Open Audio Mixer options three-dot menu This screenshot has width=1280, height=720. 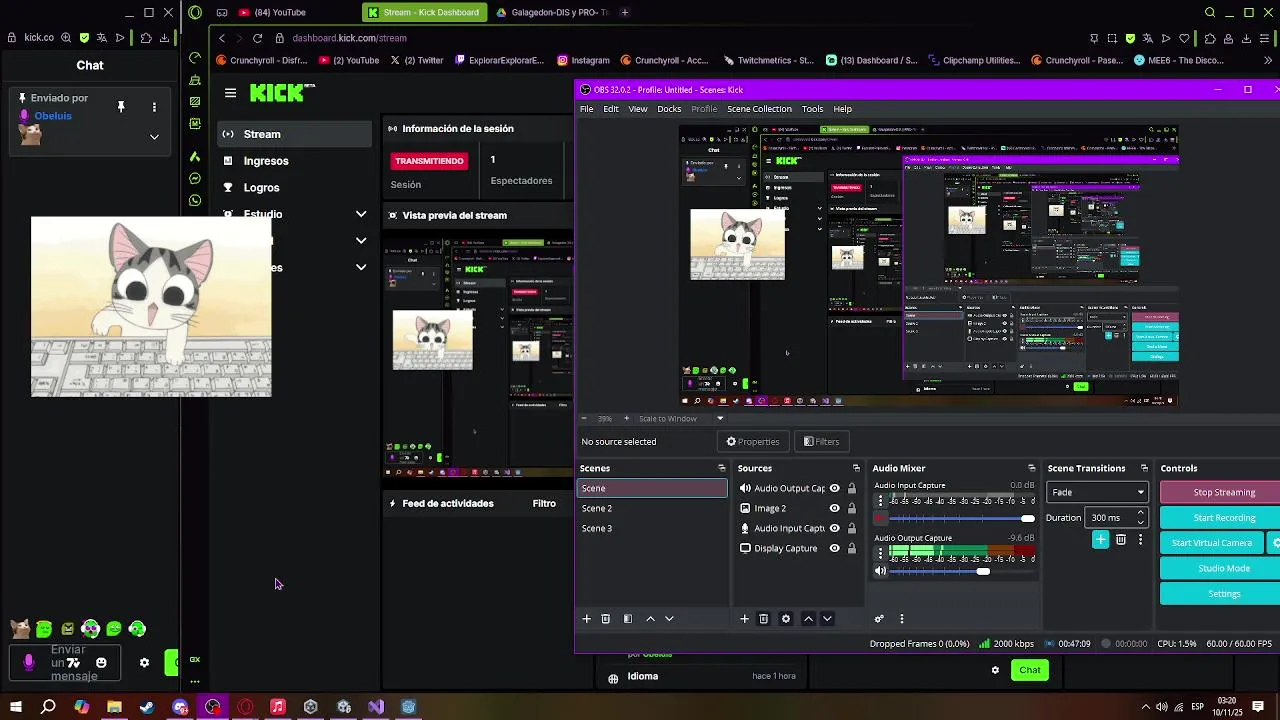[901, 619]
